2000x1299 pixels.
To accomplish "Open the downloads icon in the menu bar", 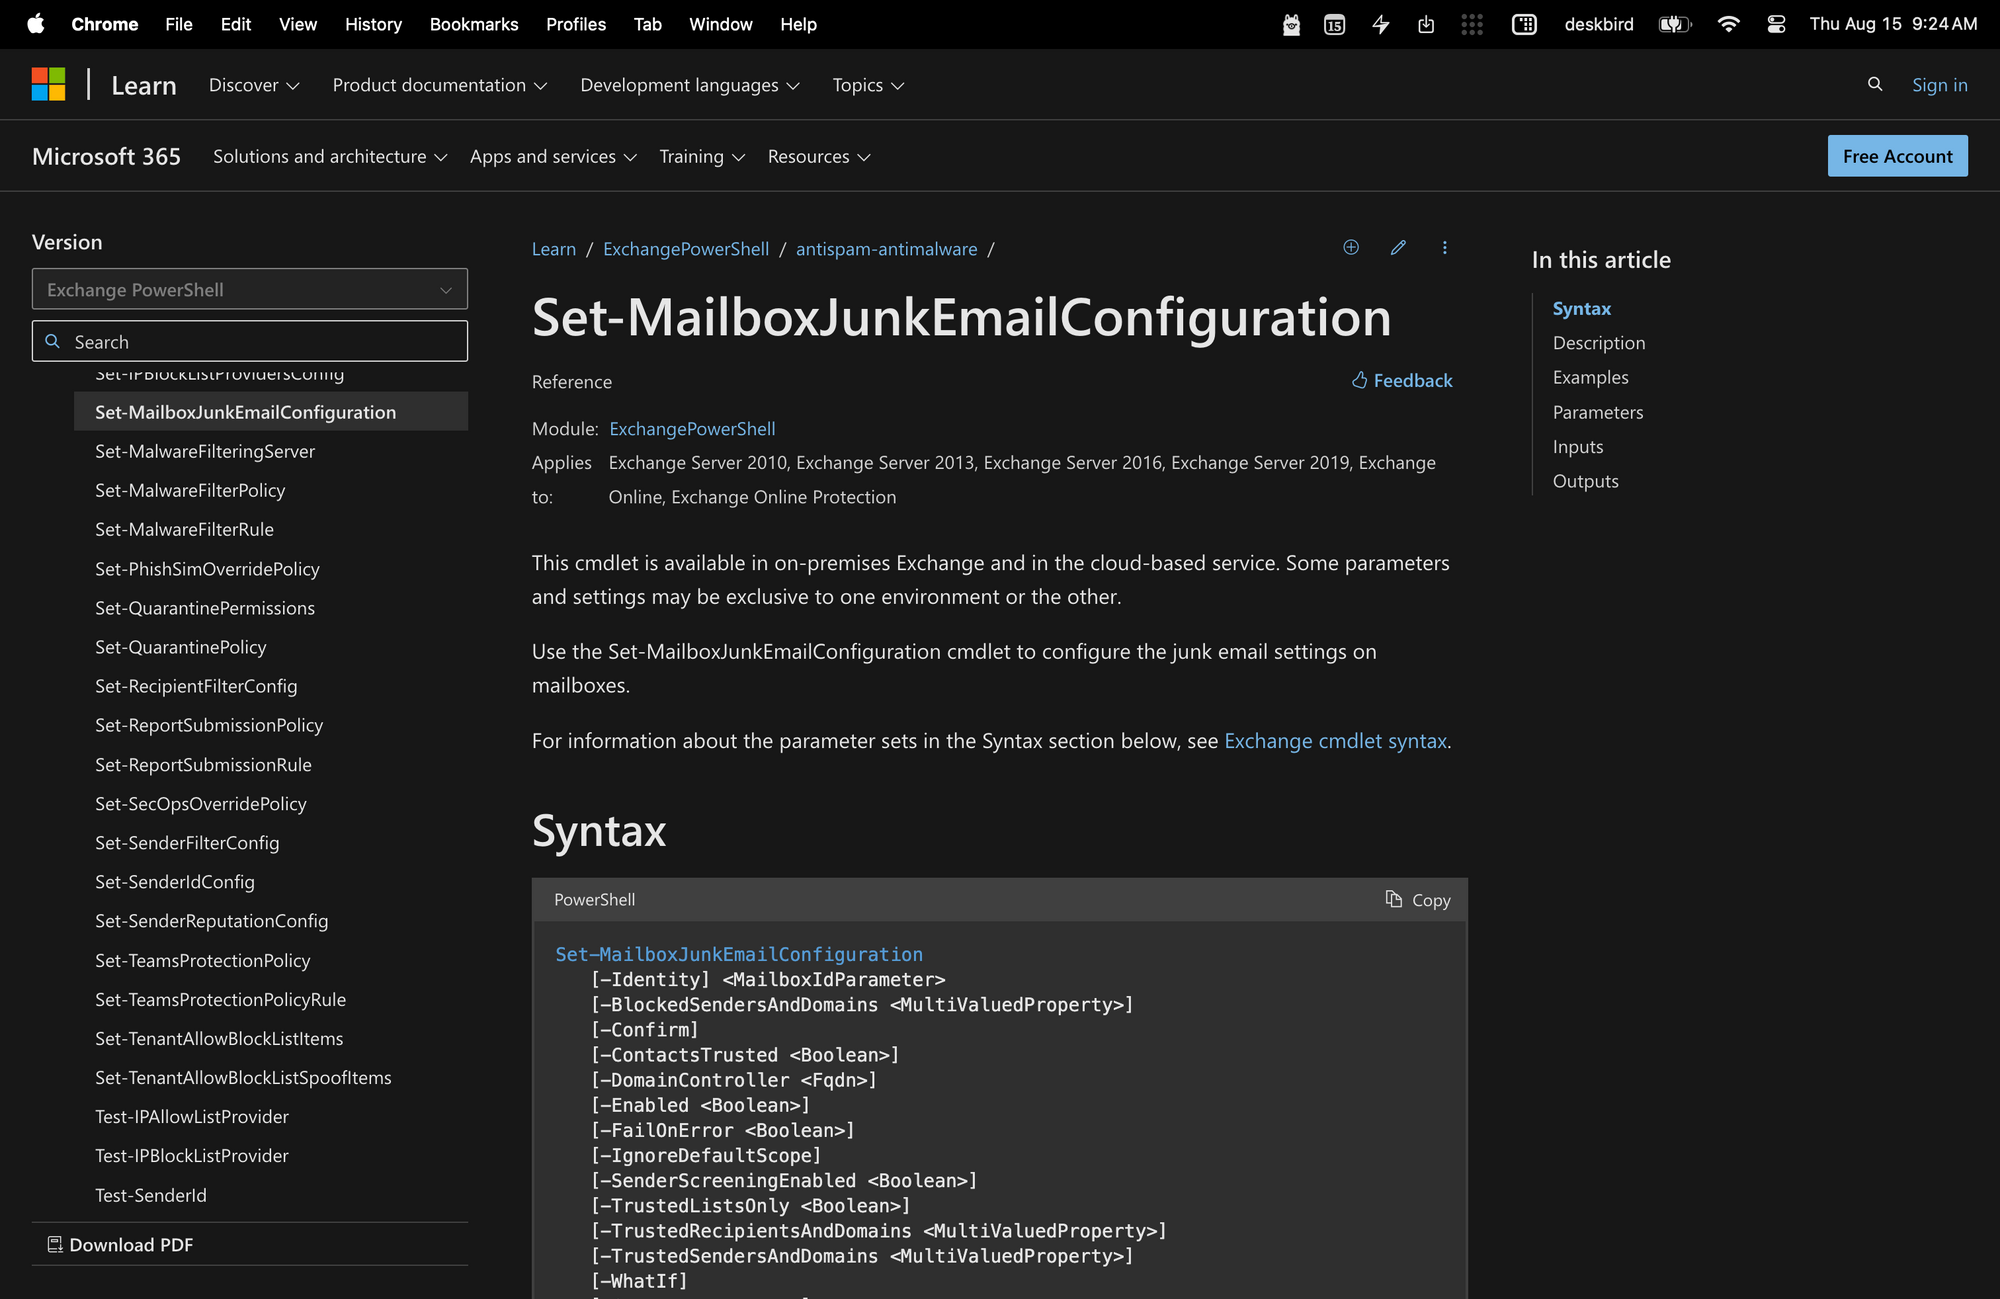I will pyautogui.click(x=1426, y=24).
